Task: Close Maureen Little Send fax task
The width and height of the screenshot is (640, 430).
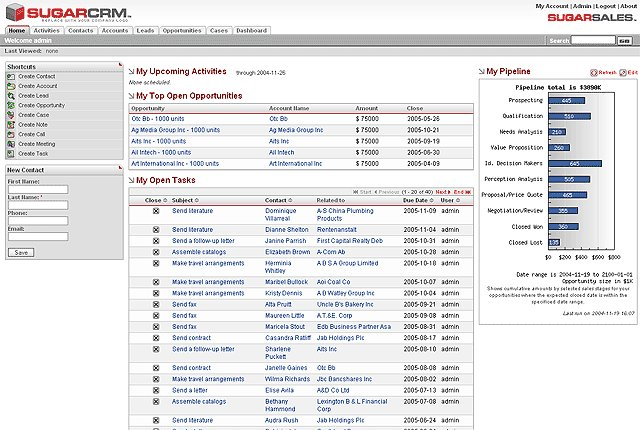Action: click(156, 316)
